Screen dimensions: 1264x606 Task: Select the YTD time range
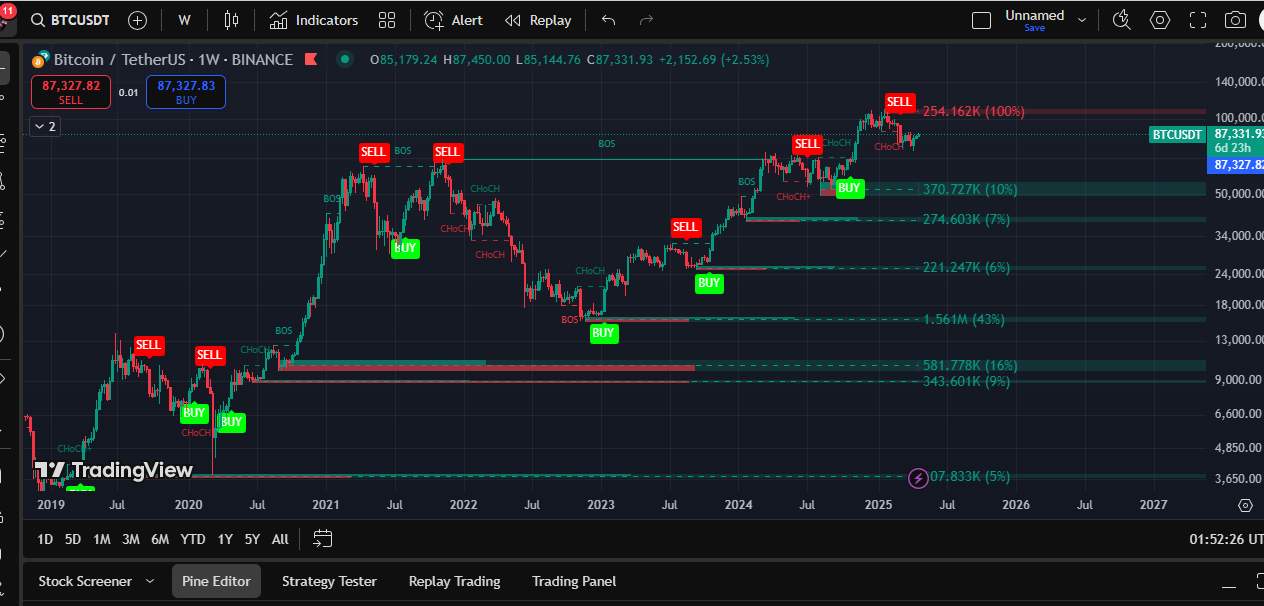193,539
